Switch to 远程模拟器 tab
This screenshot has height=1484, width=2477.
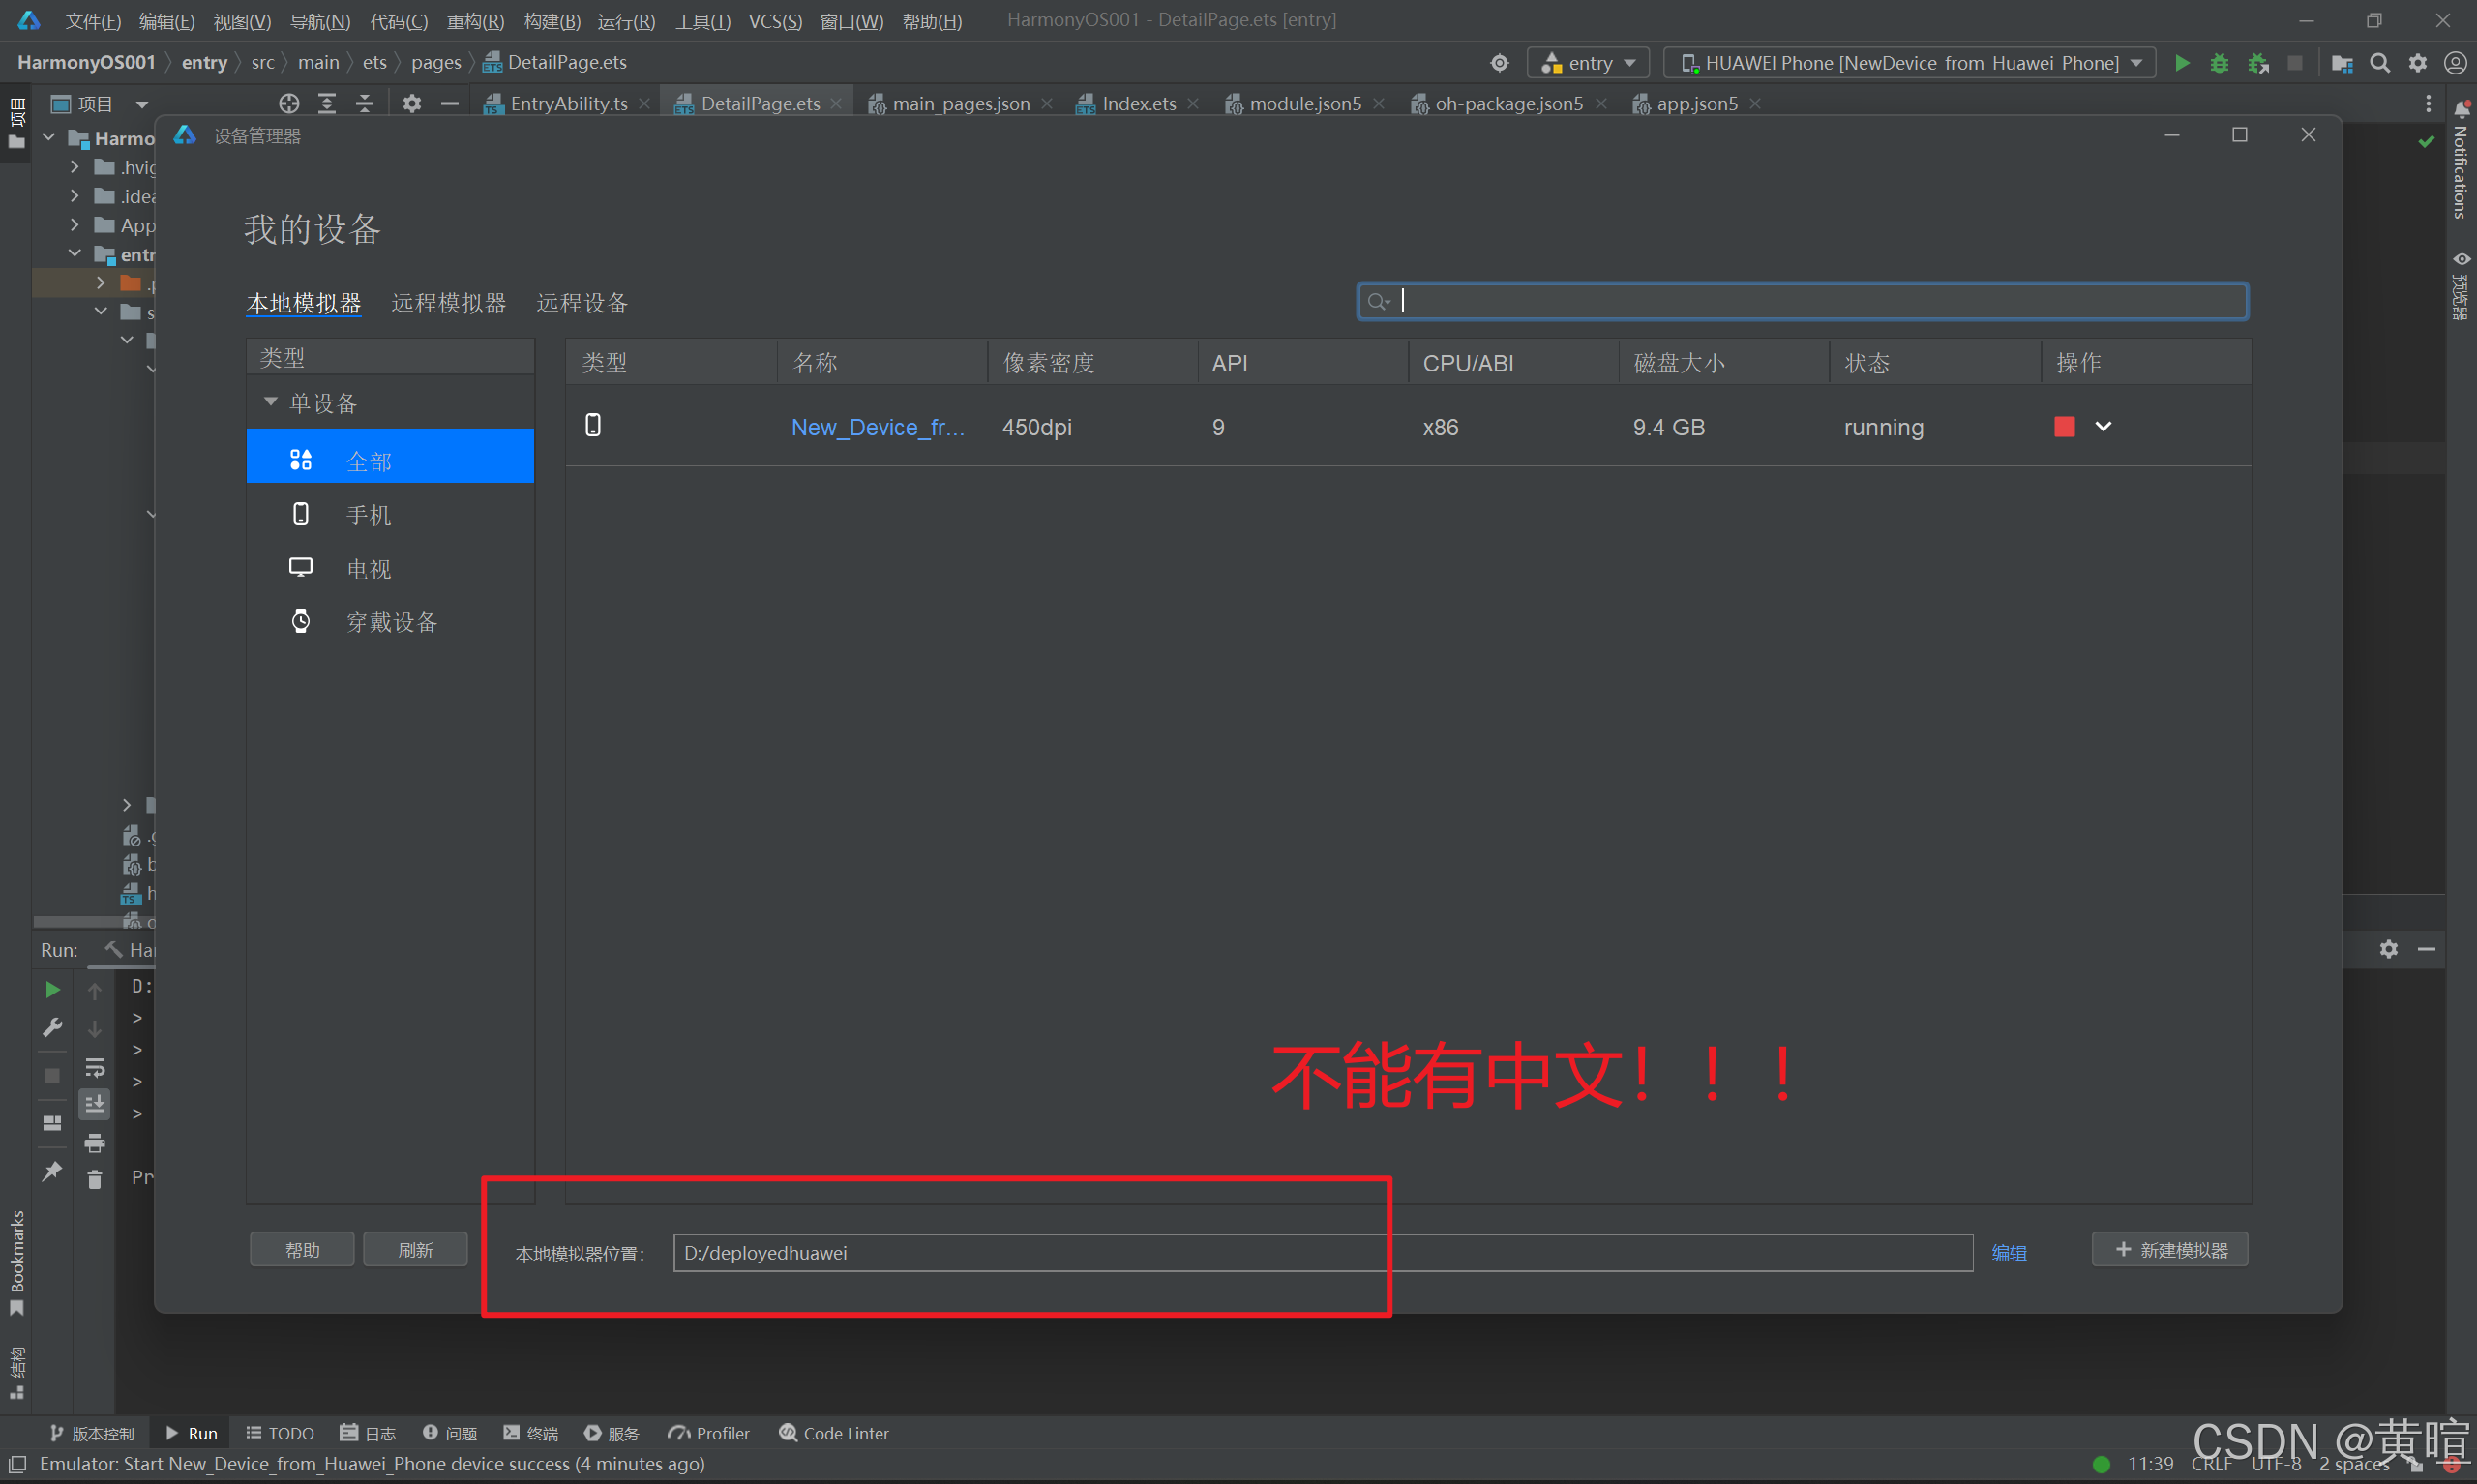pos(449,303)
